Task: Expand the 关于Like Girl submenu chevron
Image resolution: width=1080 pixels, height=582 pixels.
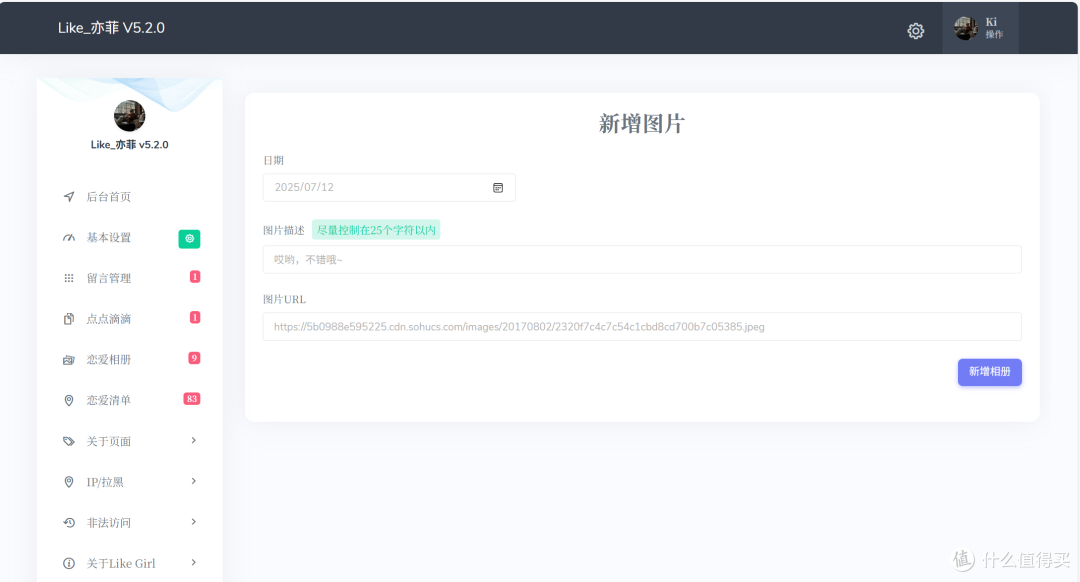Action: click(194, 562)
